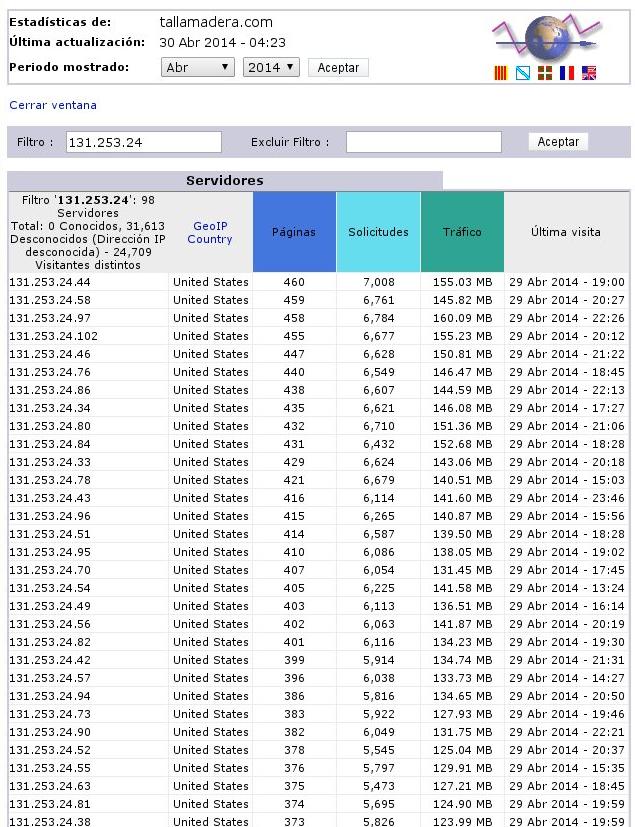Viewport: 635px width, 827px height.
Task: Switch to French with the French flag
Action: click(x=567, y=73)
